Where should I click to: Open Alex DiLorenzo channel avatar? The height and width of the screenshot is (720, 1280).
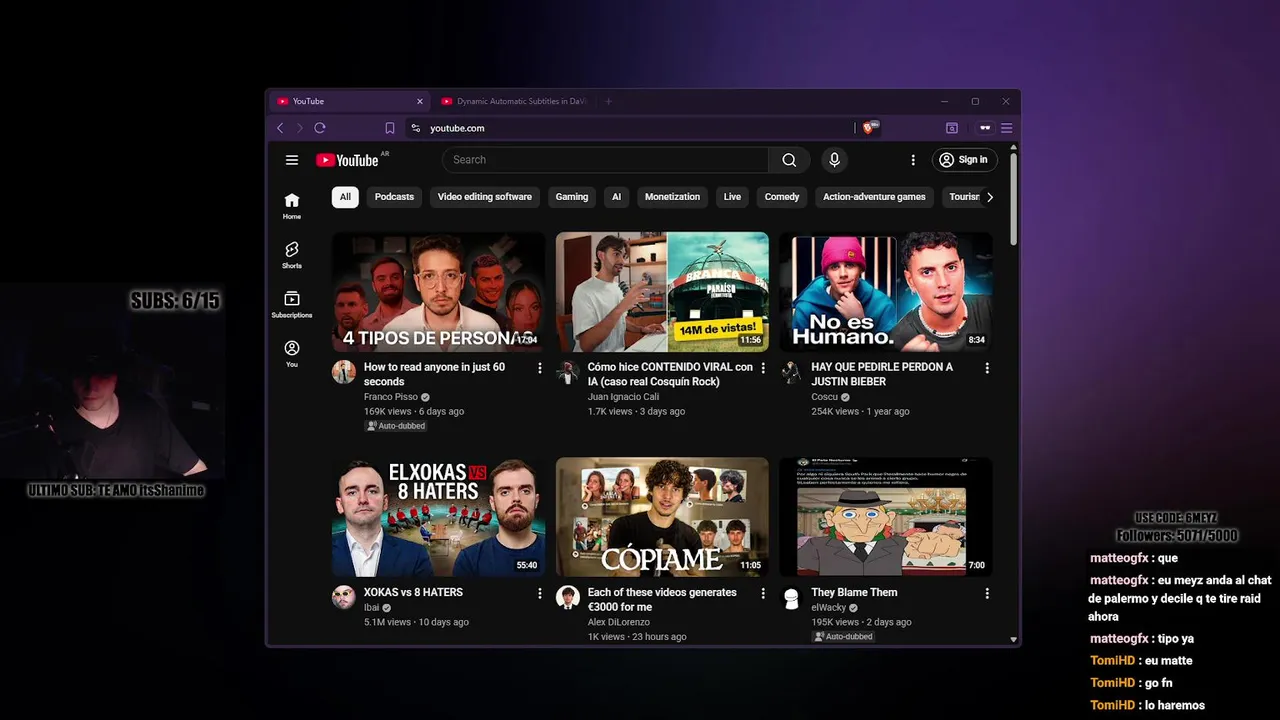[568, 597]
